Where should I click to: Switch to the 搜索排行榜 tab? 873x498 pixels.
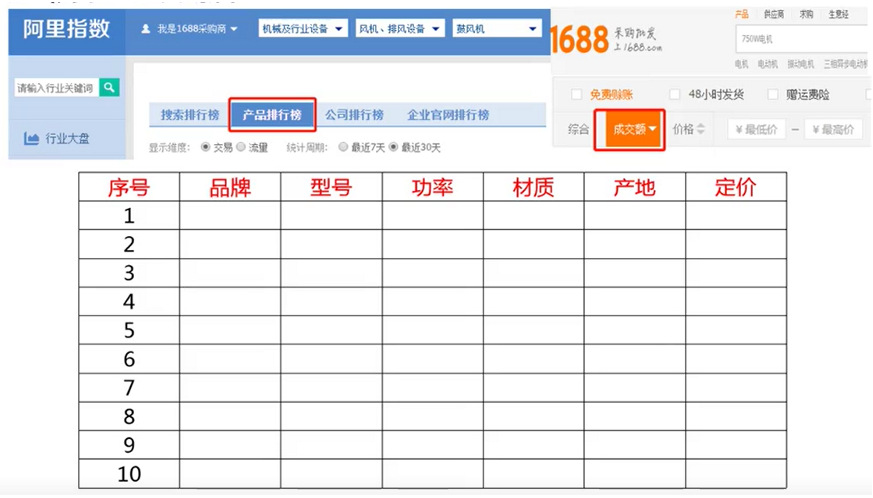[x=189, y=115]
